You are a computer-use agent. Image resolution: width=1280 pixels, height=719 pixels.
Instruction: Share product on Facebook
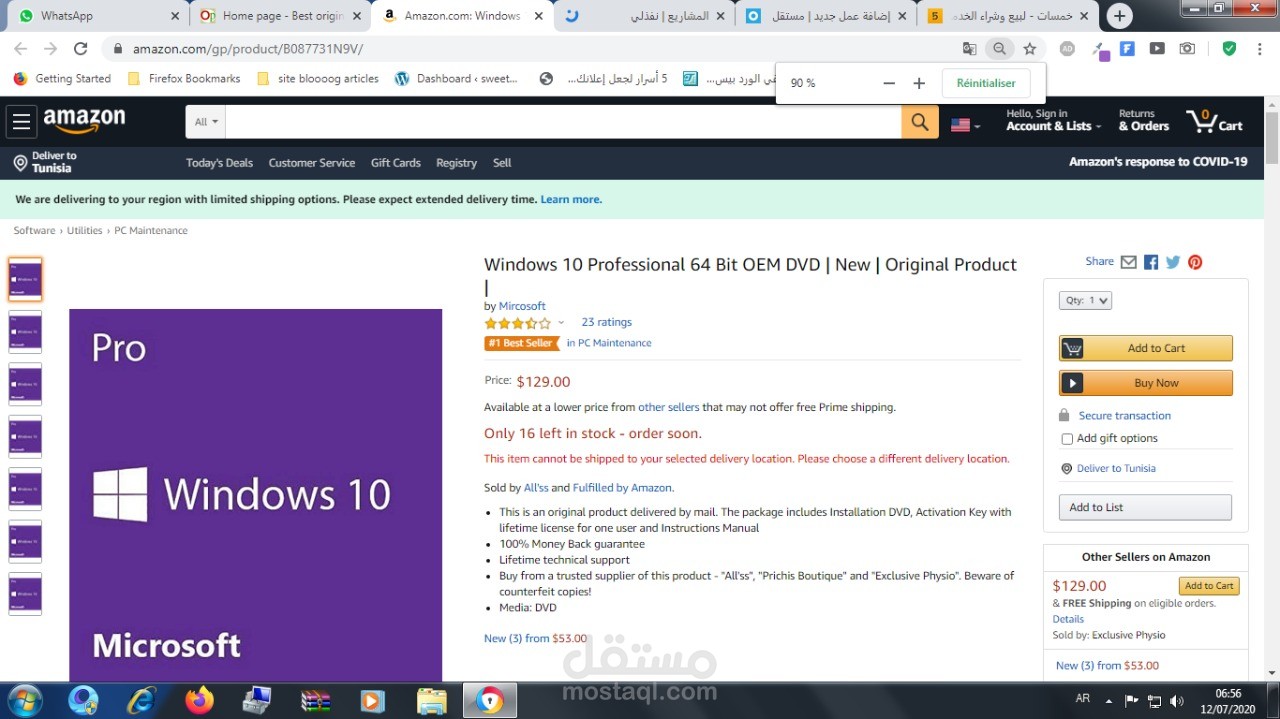tap(1151, 262)
